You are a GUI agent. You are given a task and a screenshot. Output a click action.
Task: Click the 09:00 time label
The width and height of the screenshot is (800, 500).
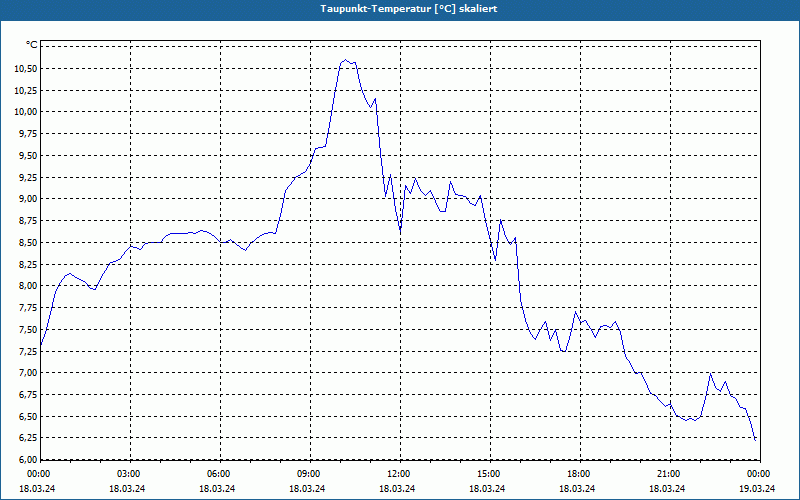(309, 474)
